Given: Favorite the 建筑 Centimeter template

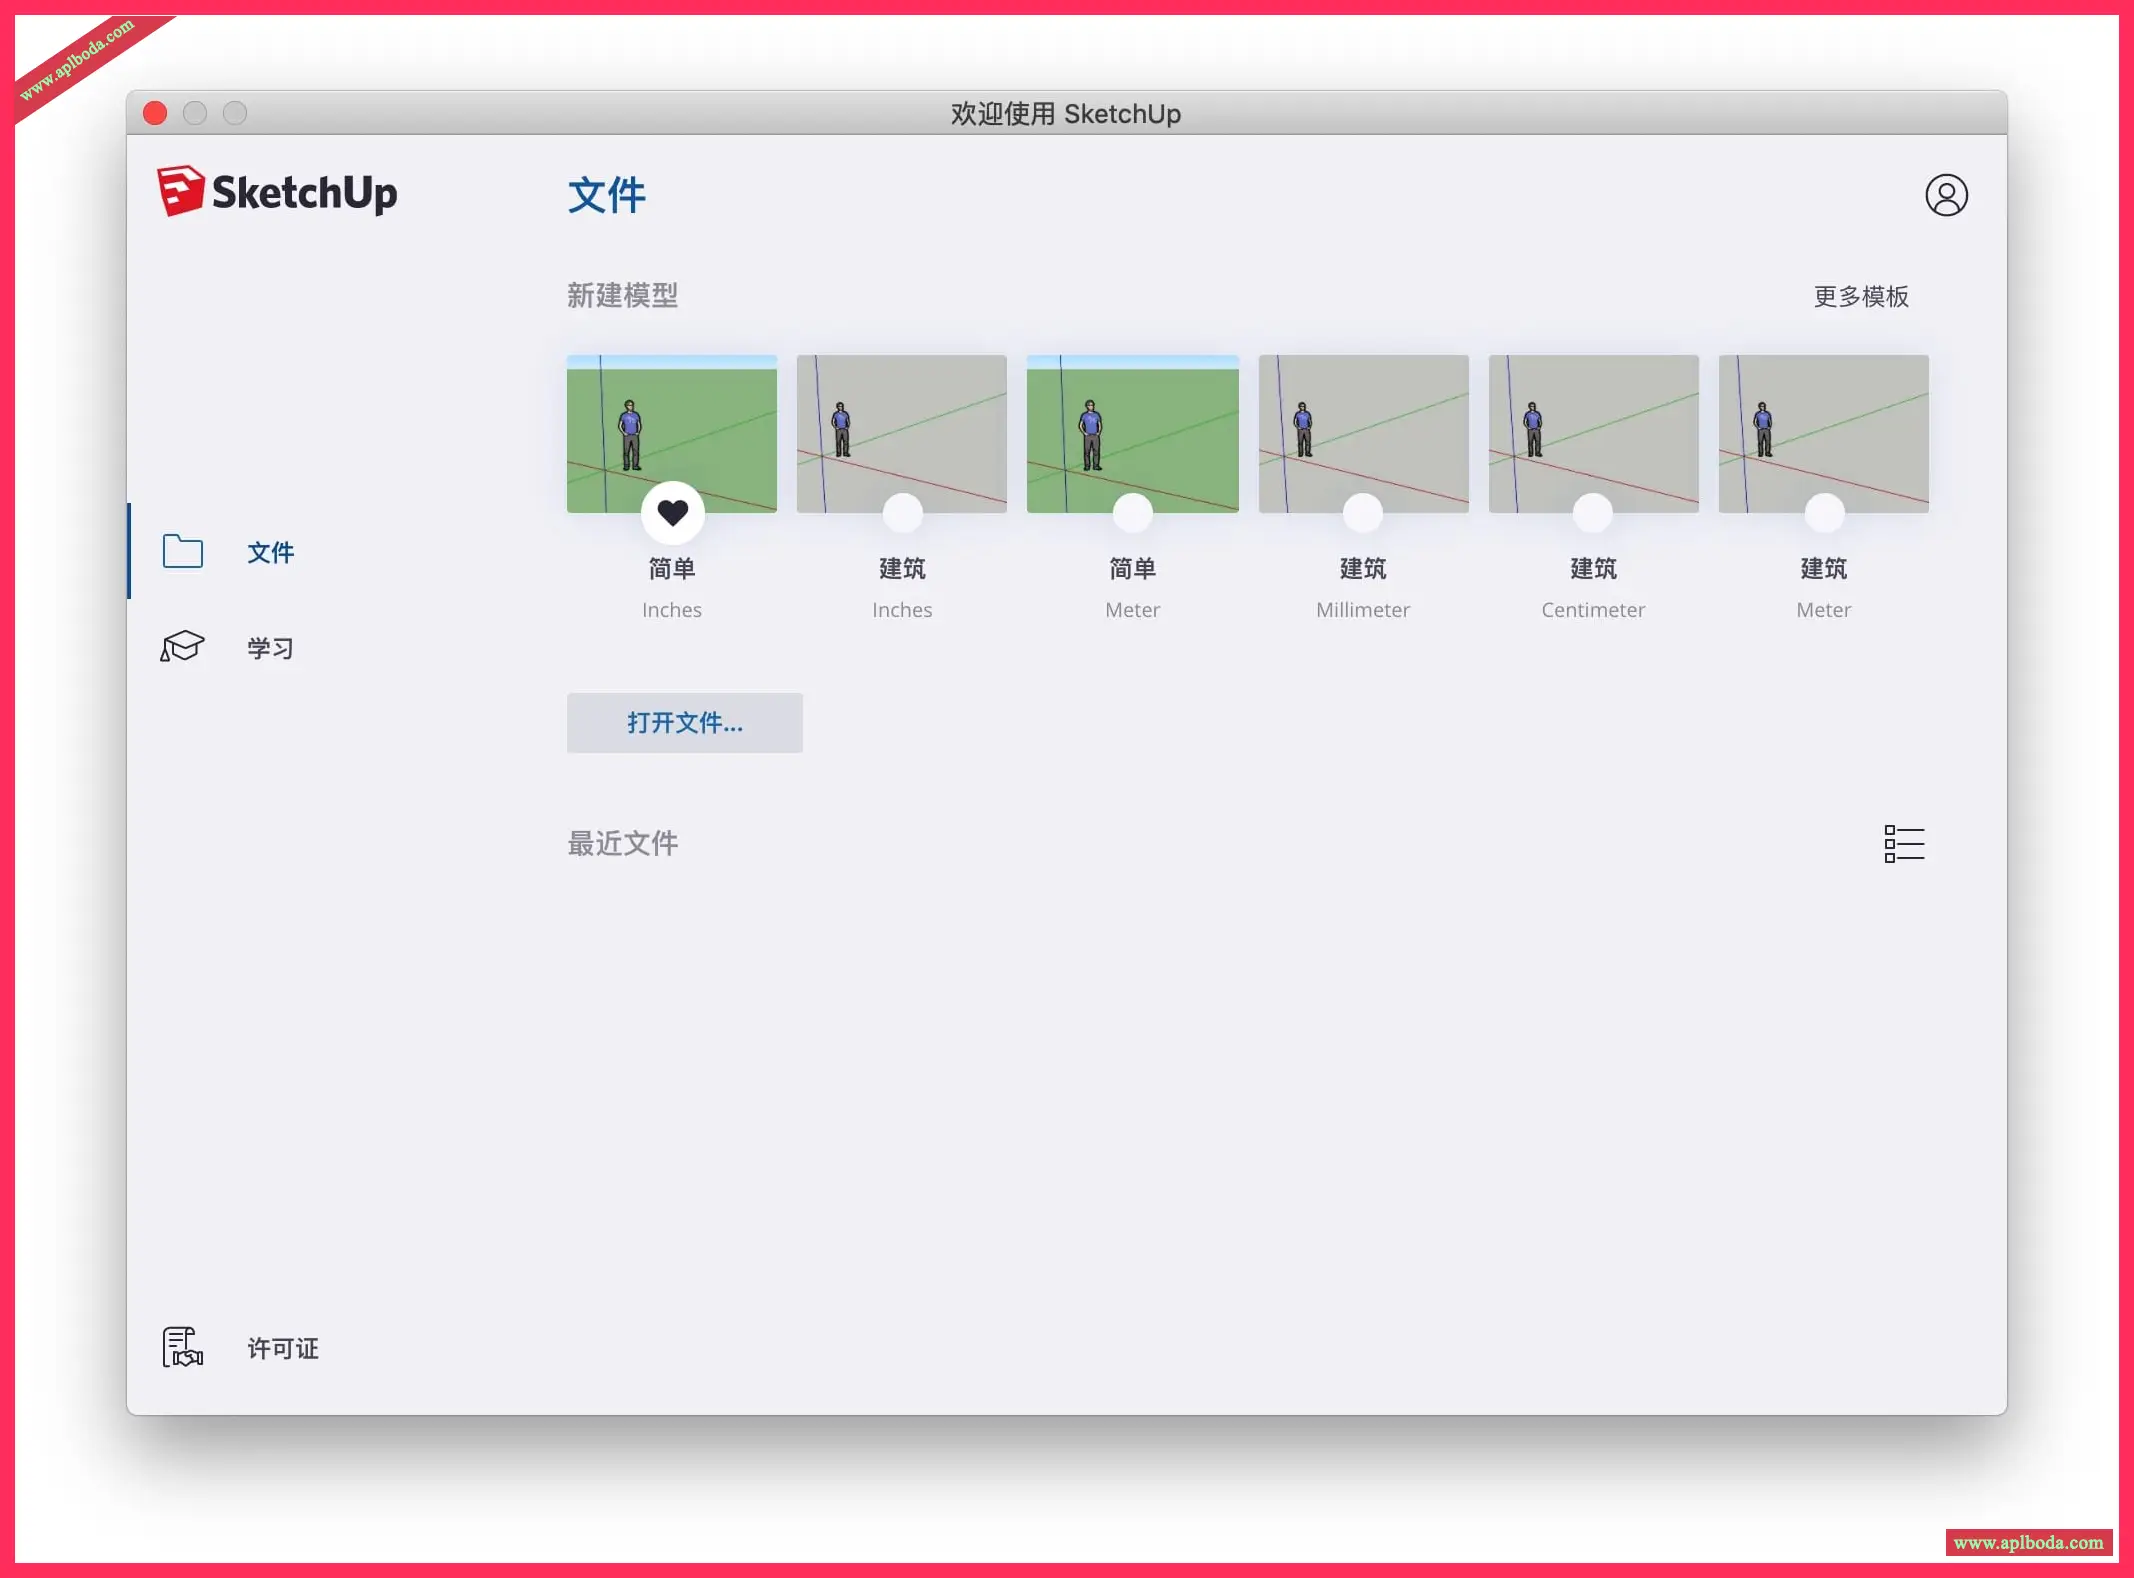Looking at the screenshot, I should pos(1592,513).
